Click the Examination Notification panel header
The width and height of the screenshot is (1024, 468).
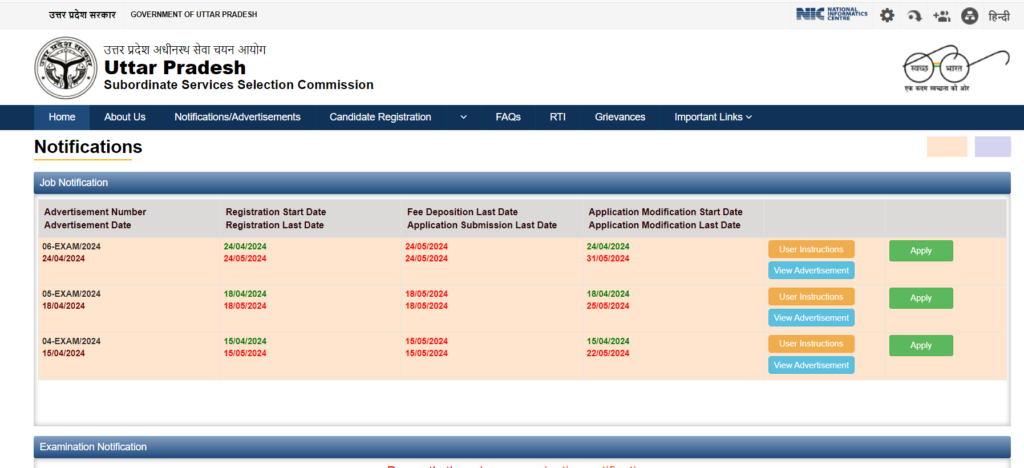click(522, 447)
